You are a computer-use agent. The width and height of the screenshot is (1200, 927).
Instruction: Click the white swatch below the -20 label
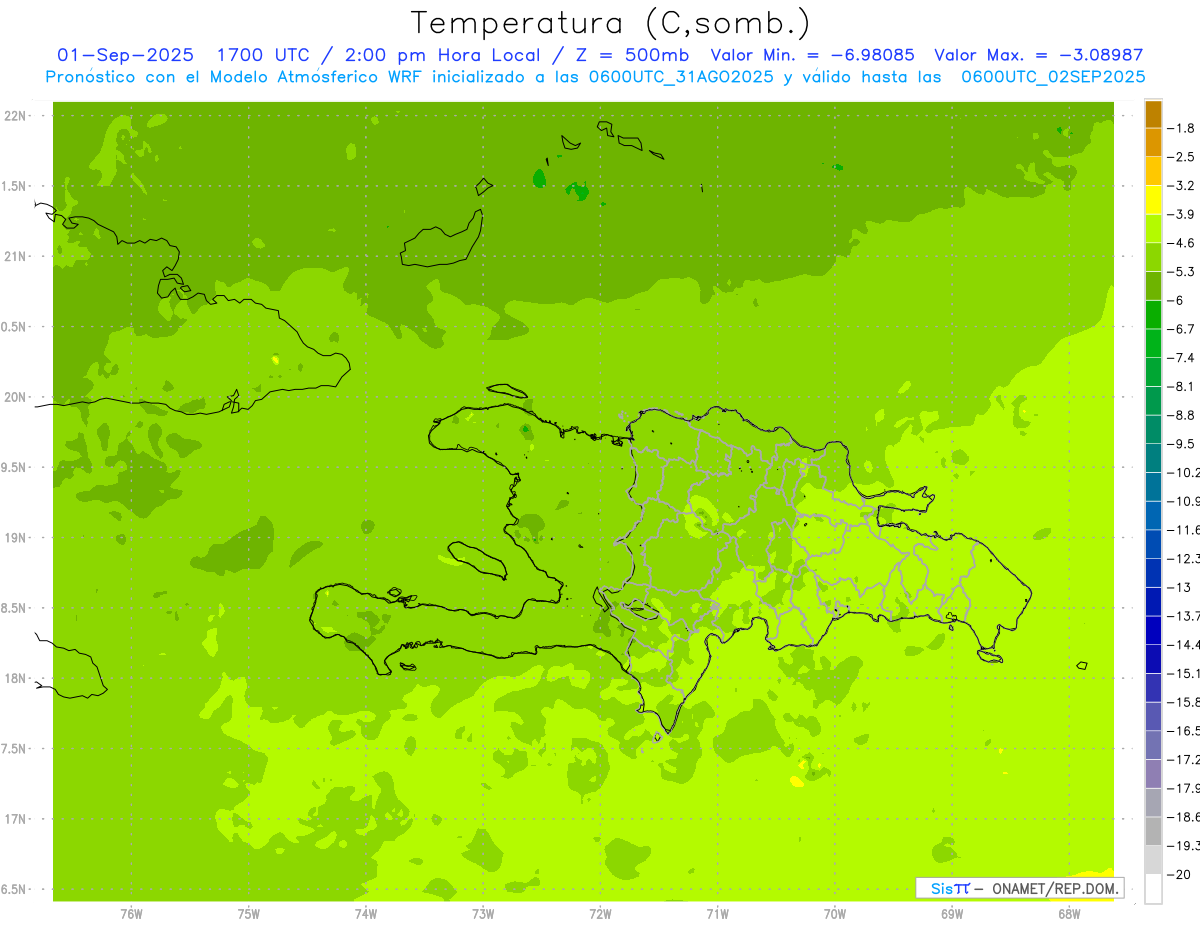[1153, 888]
